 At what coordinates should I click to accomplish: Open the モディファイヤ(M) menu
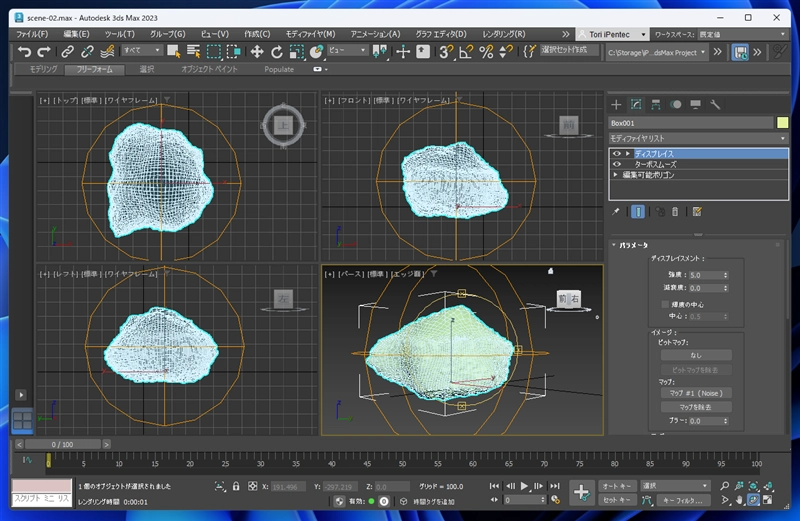pos(310,34)
